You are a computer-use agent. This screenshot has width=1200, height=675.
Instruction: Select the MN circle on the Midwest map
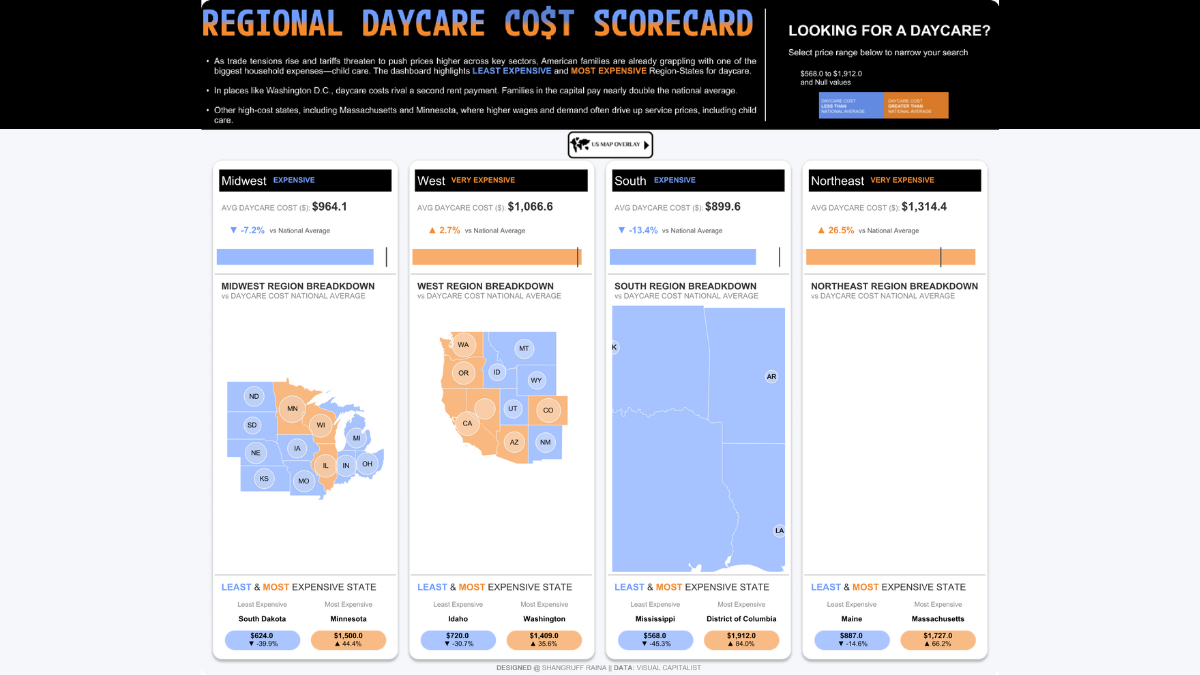tap(292, 408)
